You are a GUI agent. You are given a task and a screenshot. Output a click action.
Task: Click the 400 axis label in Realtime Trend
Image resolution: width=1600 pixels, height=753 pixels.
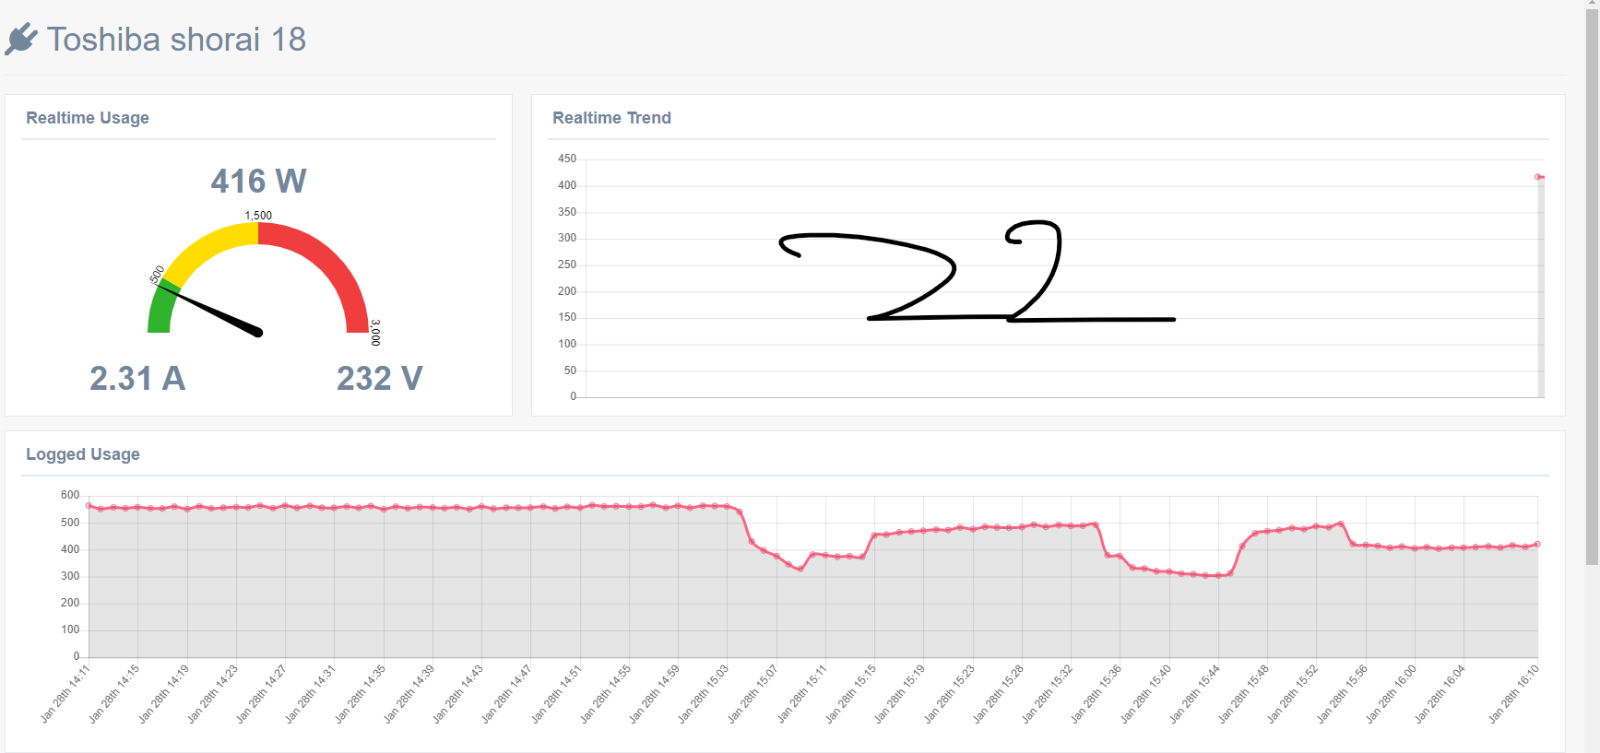click(x=567, y=185)
